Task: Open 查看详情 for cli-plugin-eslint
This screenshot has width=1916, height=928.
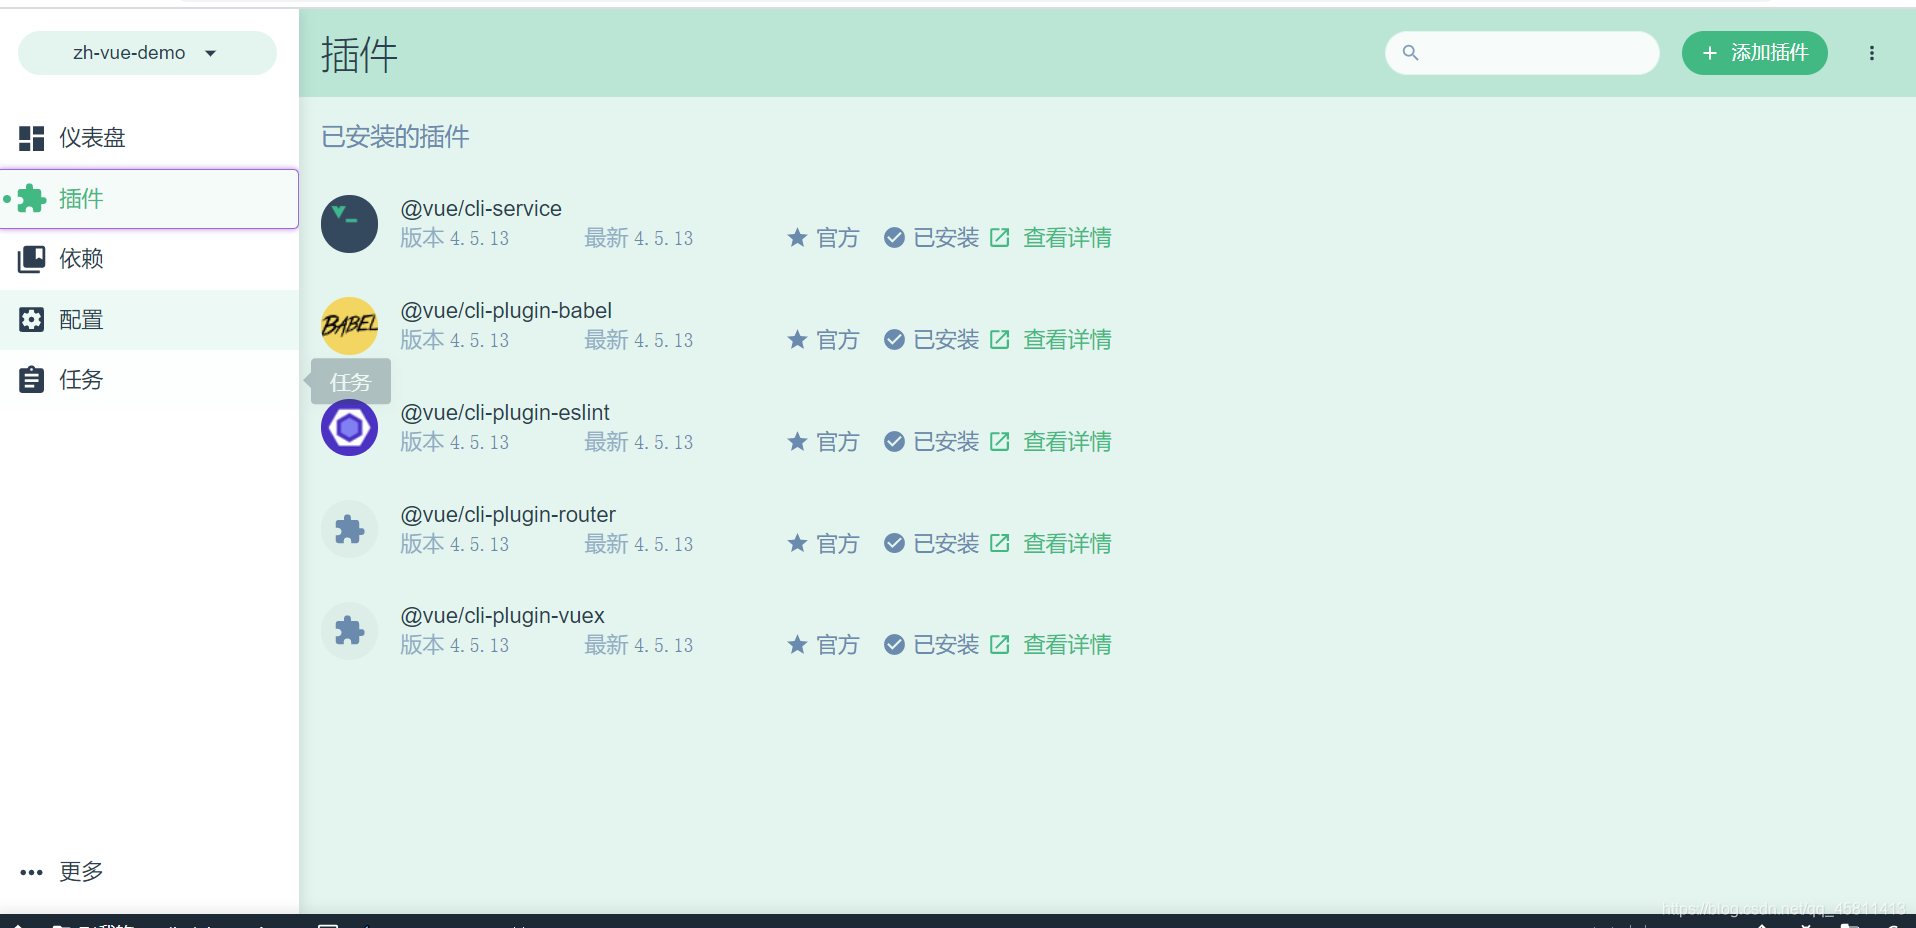Action: (1067, 442)
